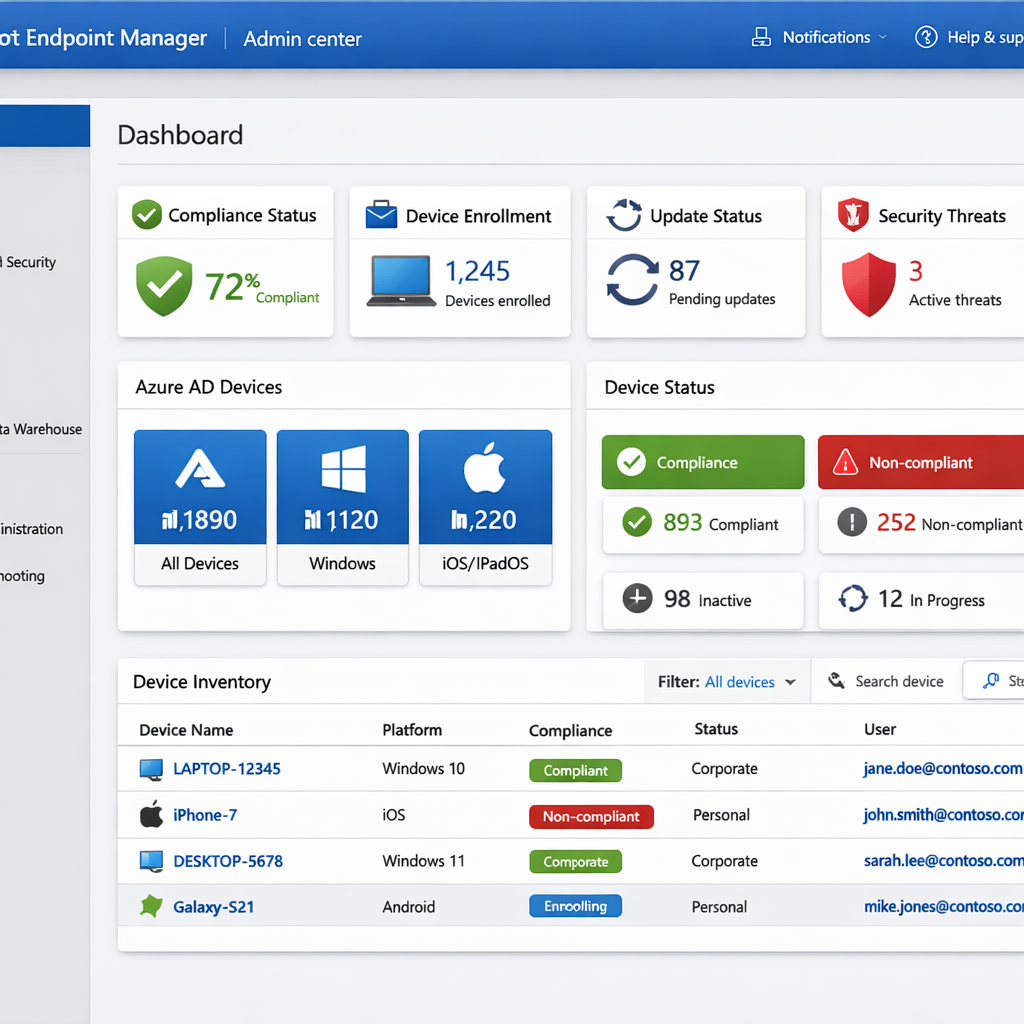Select administration item in left sidebar
1024x1024 pixels.
(31, 529)
